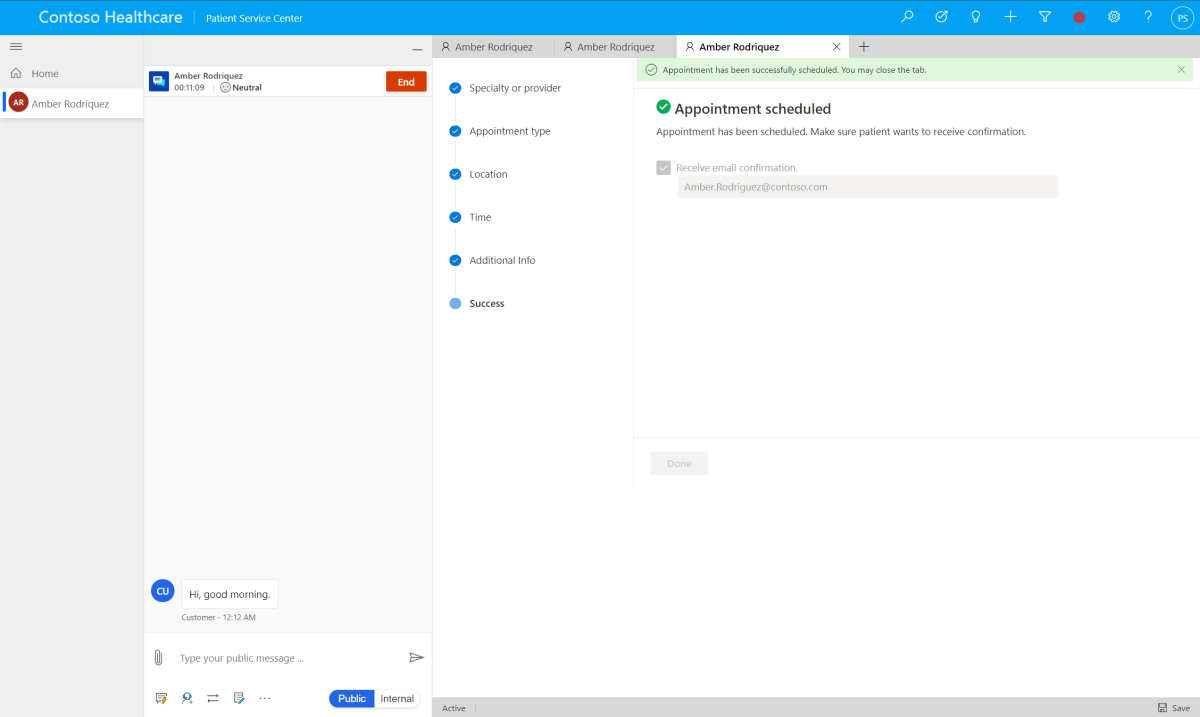Viewport: 1200px width, 717px height.
Task: Toggle Receive email confirmation checkbox
Action: [662, 167]
